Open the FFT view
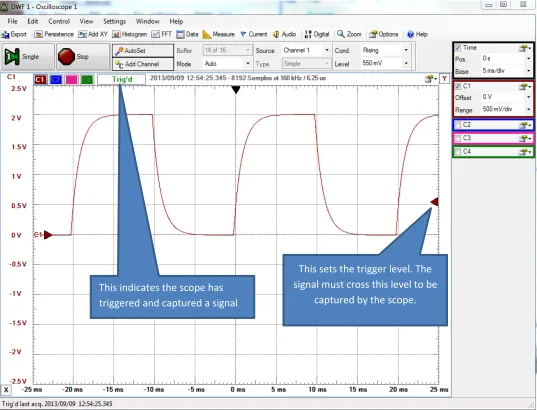Image resolution: width=537 pixels, height=410 pixels. point(162,34)
